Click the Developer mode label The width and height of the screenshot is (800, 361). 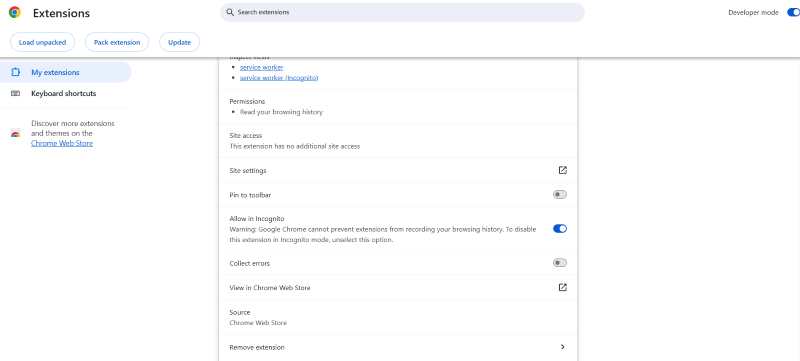(754, 13)
